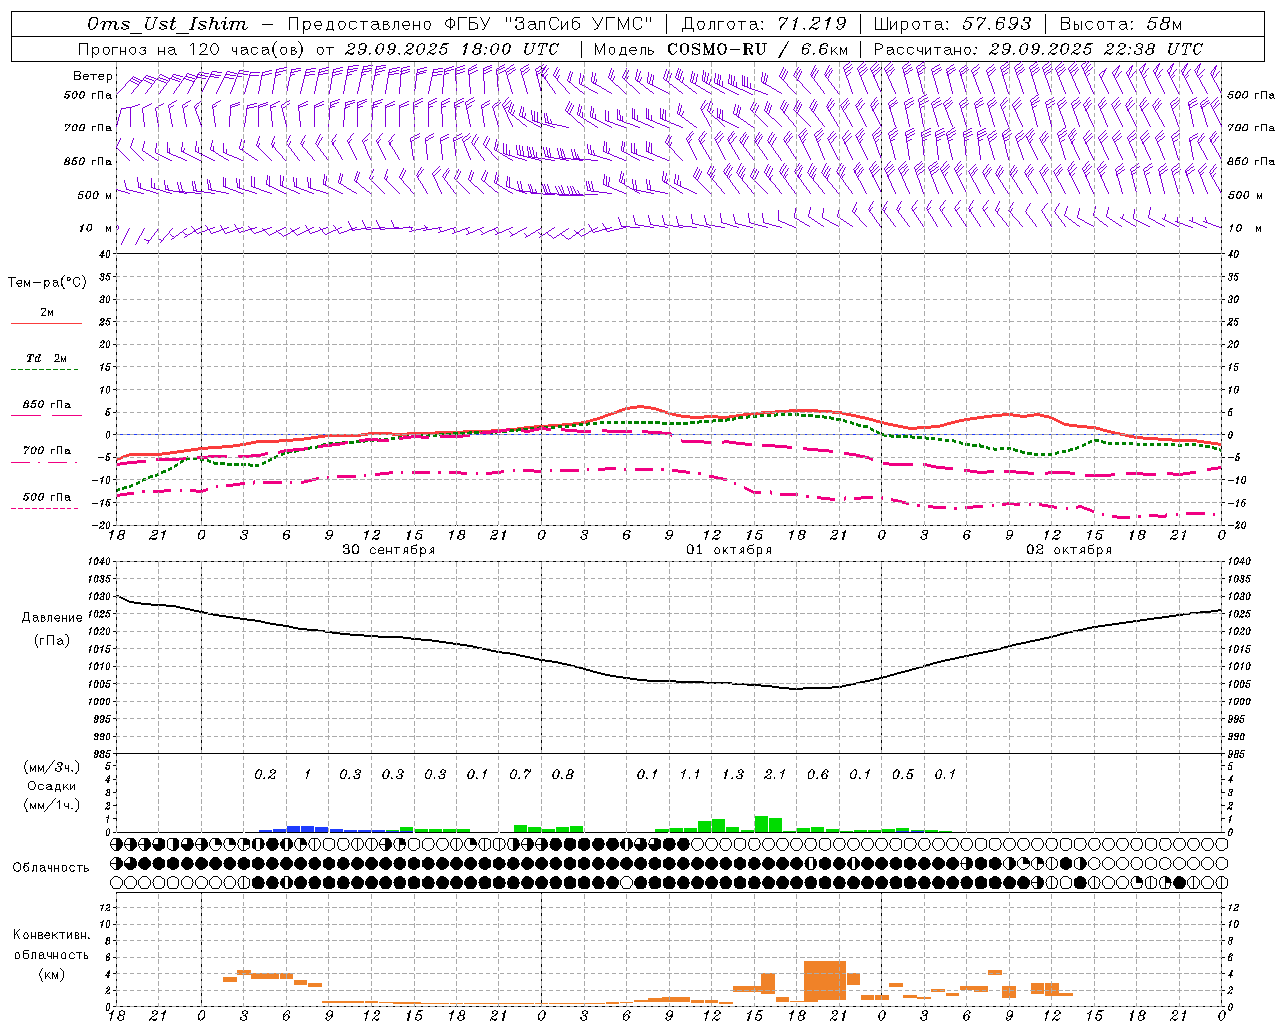Screen dimensions: 1280x1024
Task: Select the model name COSMO-RU / 6.6км
Action: click(x=757, y=49)
